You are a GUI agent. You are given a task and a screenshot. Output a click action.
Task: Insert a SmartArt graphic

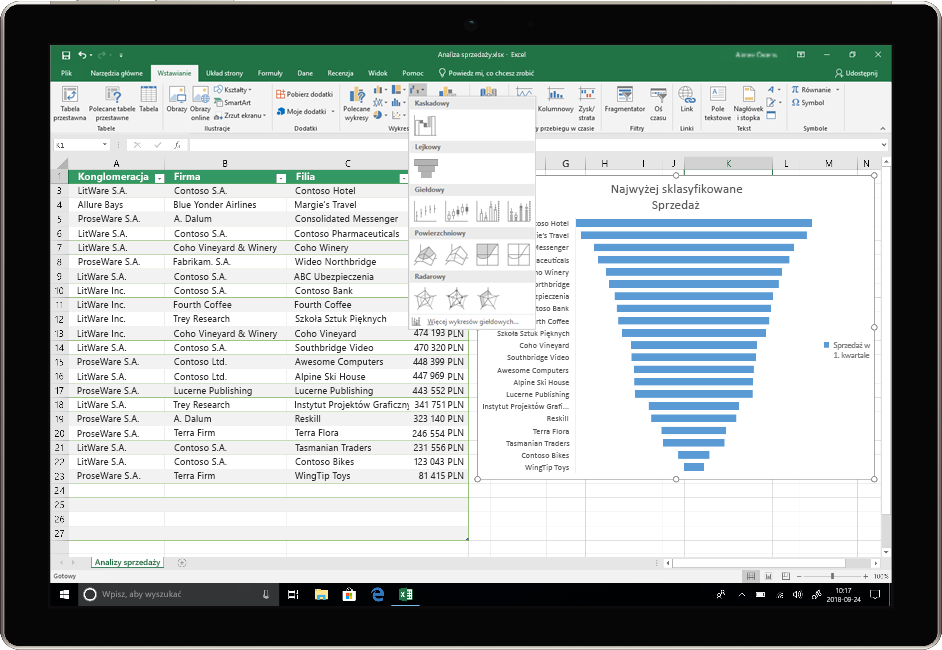(232, 103)
